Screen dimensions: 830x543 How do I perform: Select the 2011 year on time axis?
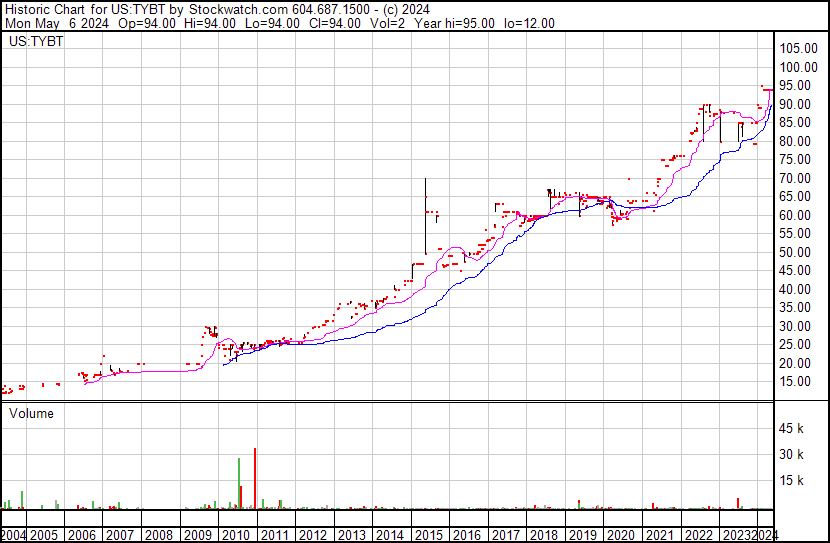coord(274,535)
